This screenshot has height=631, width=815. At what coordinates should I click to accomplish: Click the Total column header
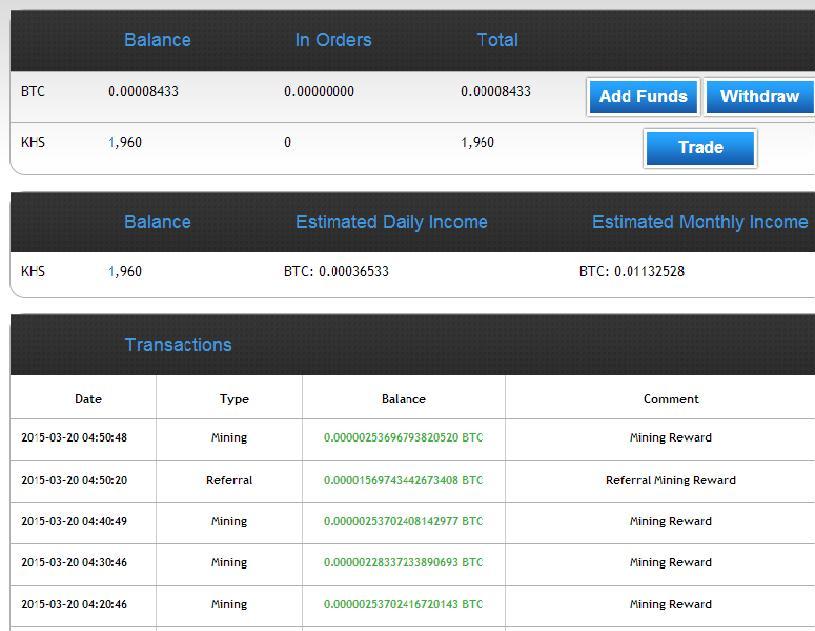click(496, 40)
